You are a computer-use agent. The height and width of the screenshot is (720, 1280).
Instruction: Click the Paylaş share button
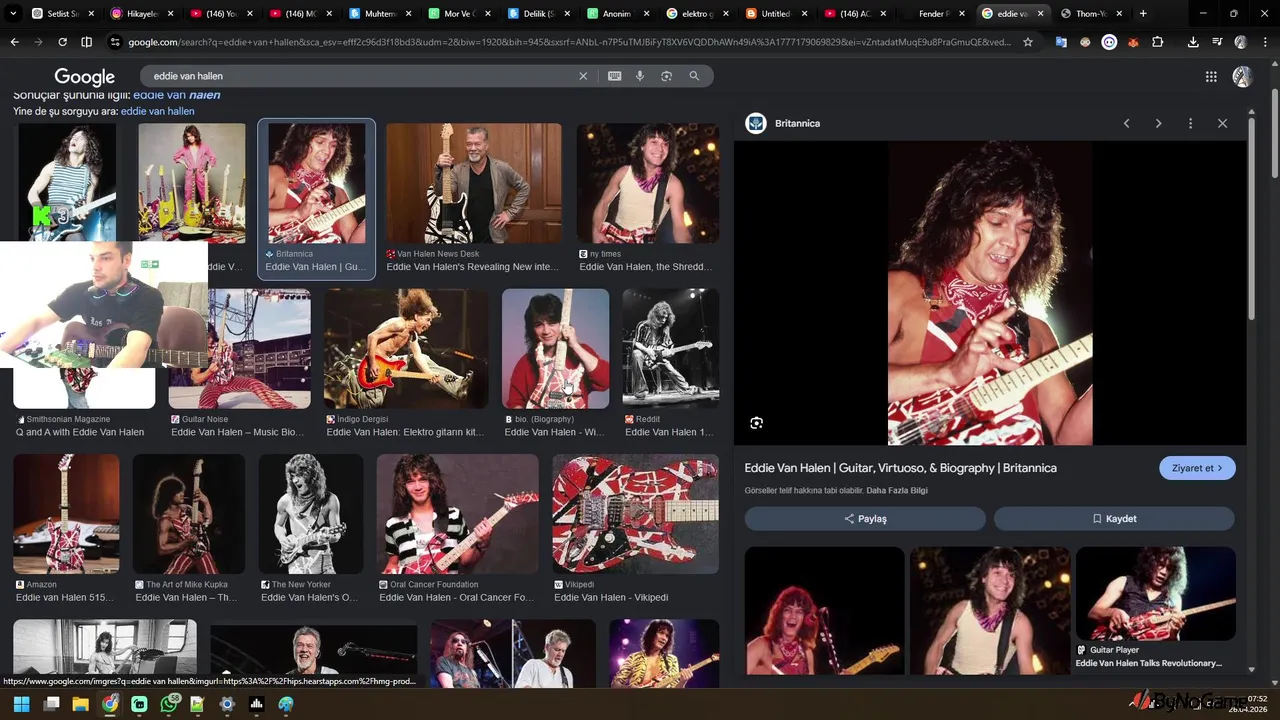coord(865,519)
